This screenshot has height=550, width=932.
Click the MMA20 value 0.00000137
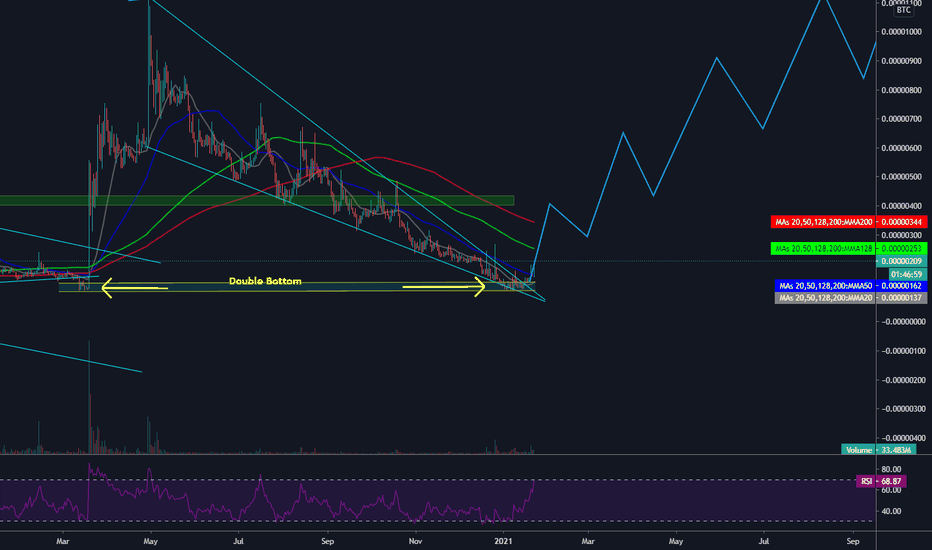902,298
